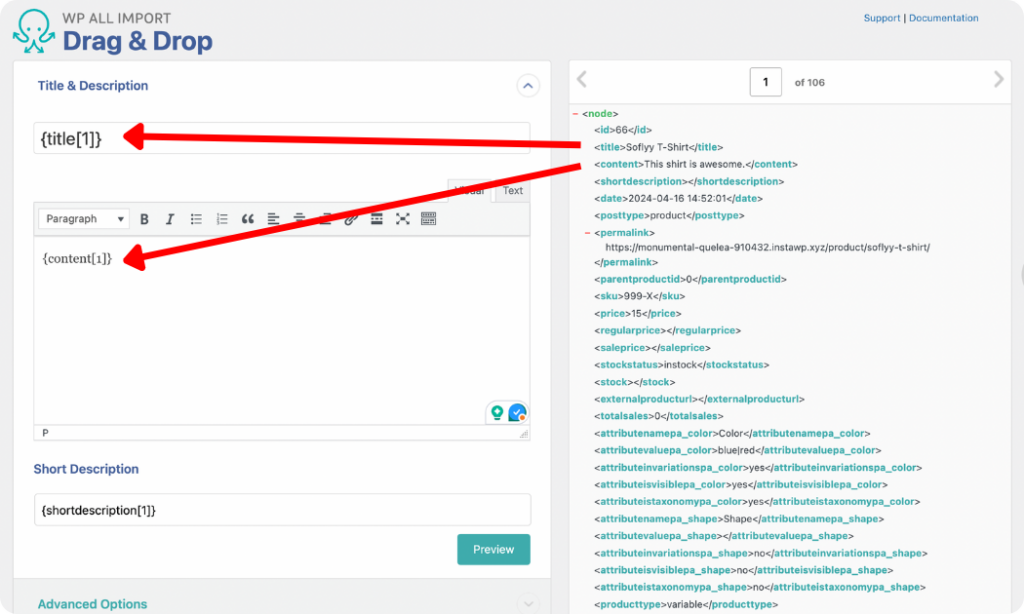Select the attributeisvisiblepa_color element
Screen dimensions: 1024x614
click(741, 485)
